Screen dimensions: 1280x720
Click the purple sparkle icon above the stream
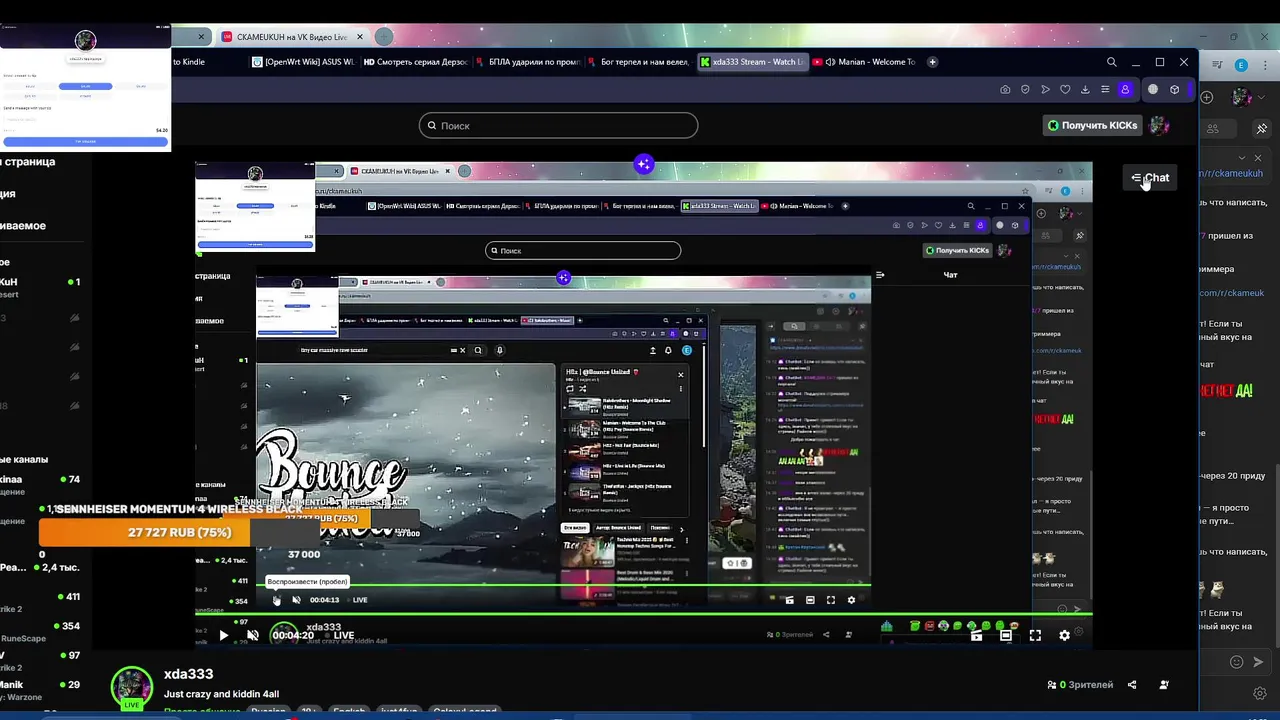(644, 164)
